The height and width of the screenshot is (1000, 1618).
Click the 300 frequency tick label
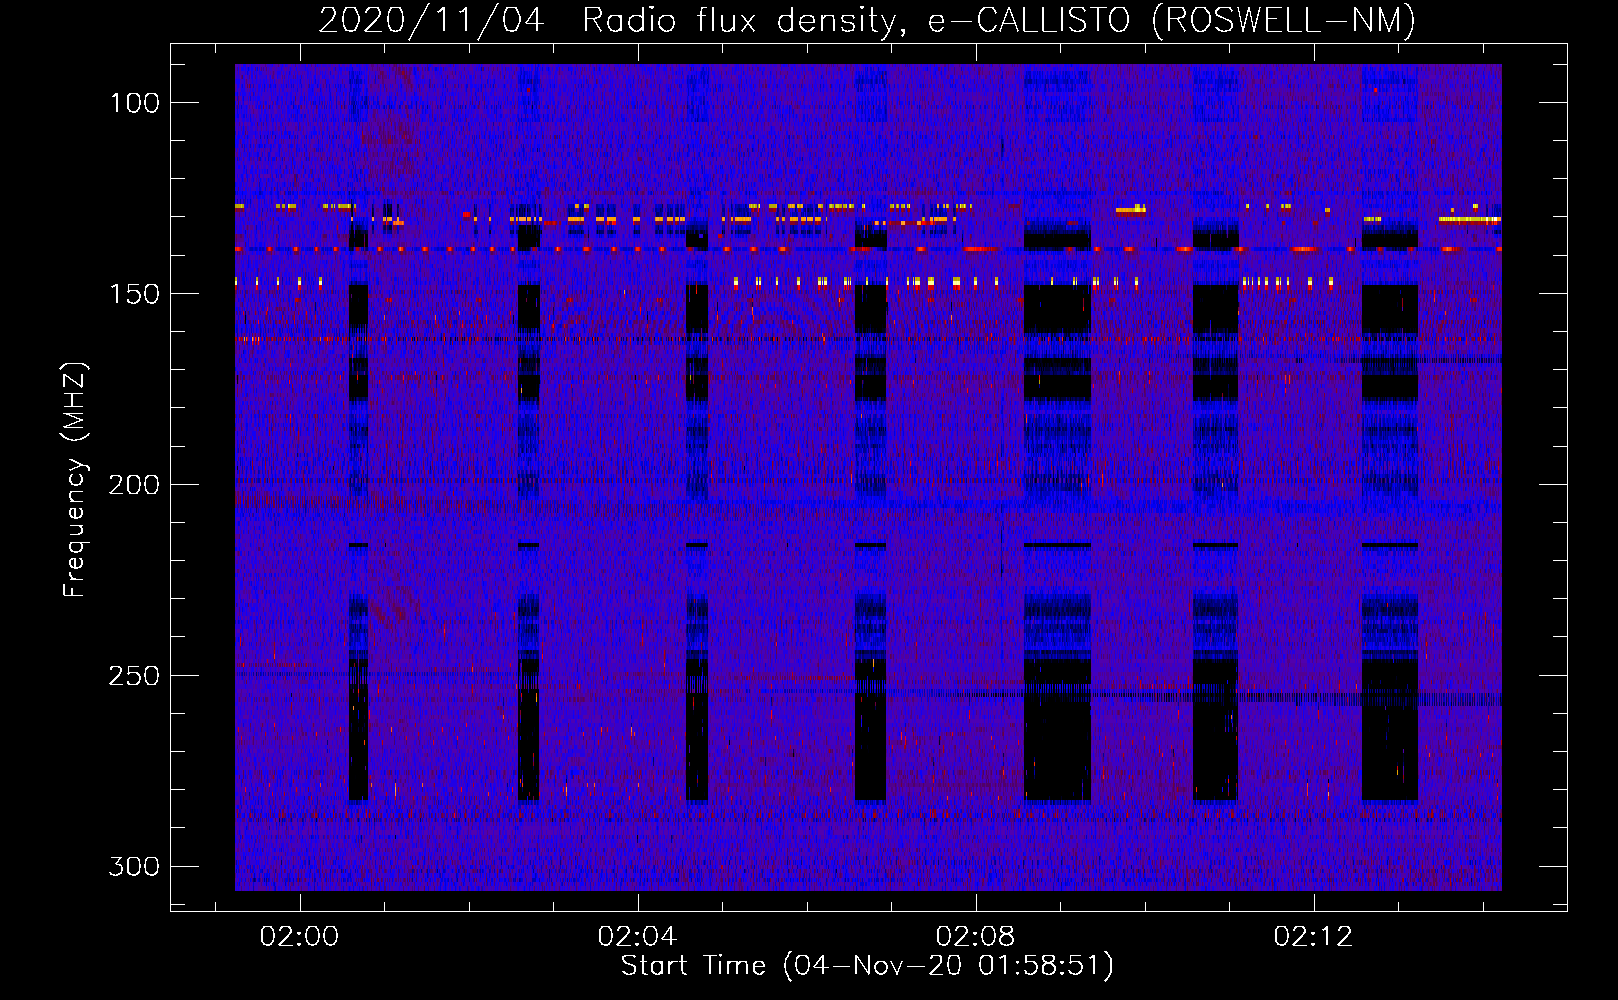[x=134, y=866]
